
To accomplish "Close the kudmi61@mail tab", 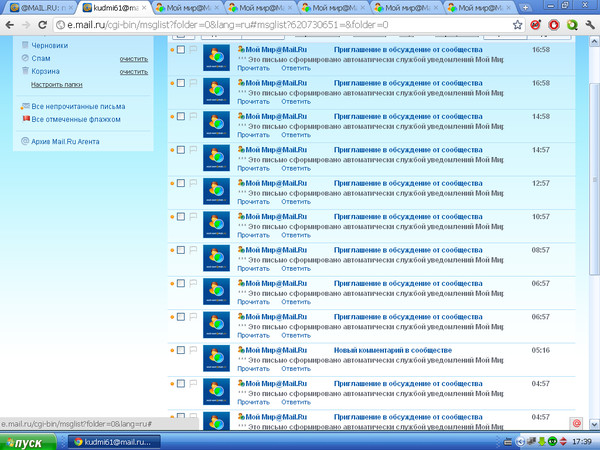I will pyautogui.click(x=143, y=8).
